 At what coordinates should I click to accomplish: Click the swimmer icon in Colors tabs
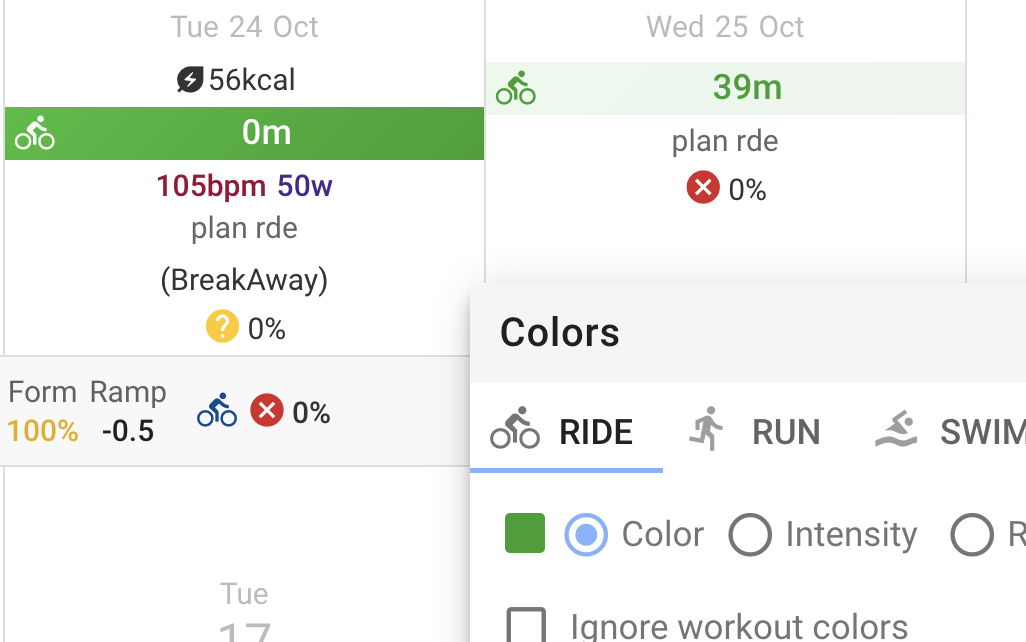[896, 429]
